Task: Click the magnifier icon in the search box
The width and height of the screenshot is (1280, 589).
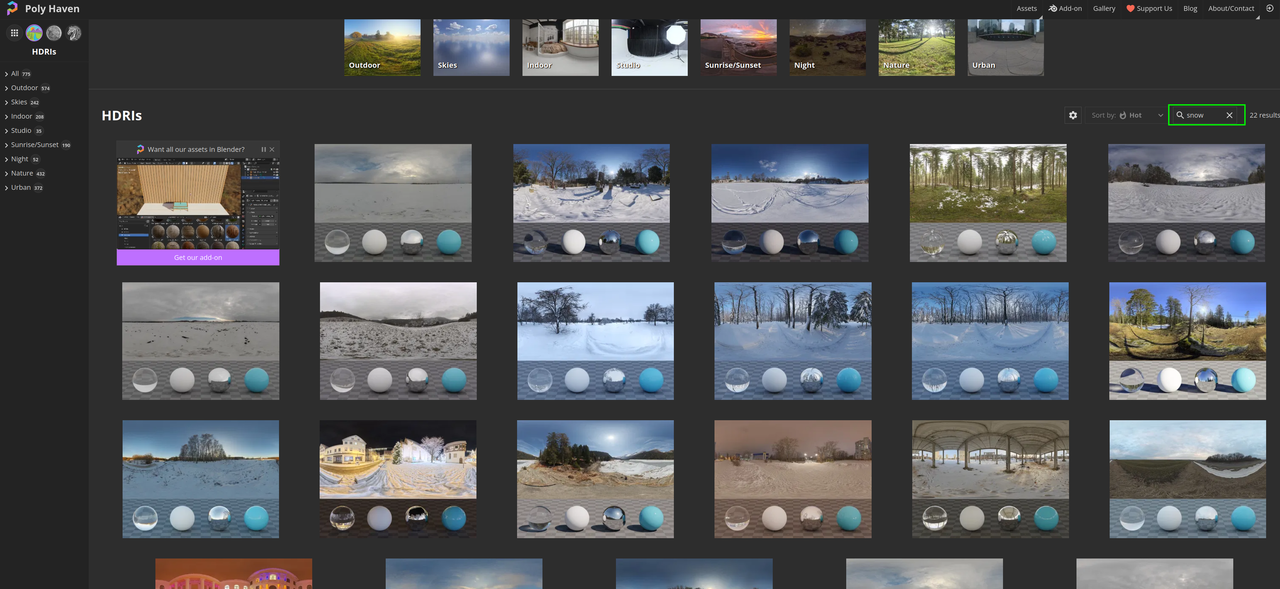Action: coord(1180,115)
